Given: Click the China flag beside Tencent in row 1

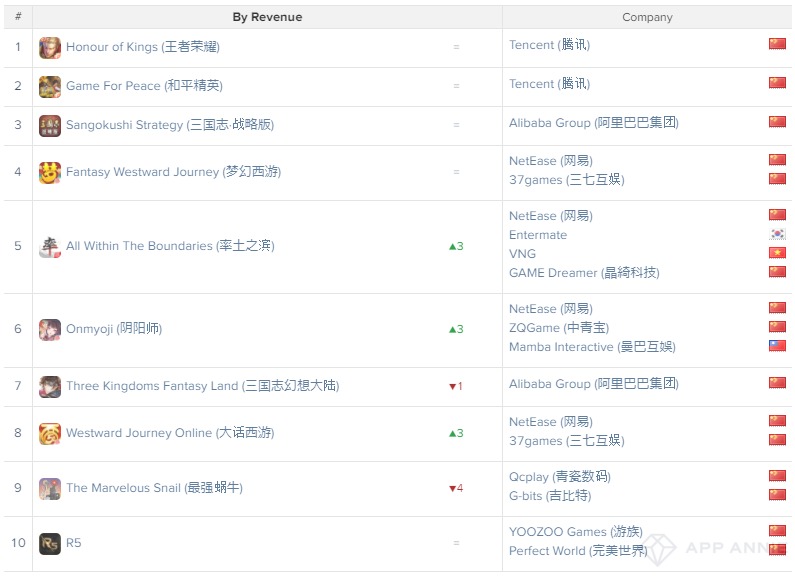Looking at the screenshot, I should [x=777, y=44].
